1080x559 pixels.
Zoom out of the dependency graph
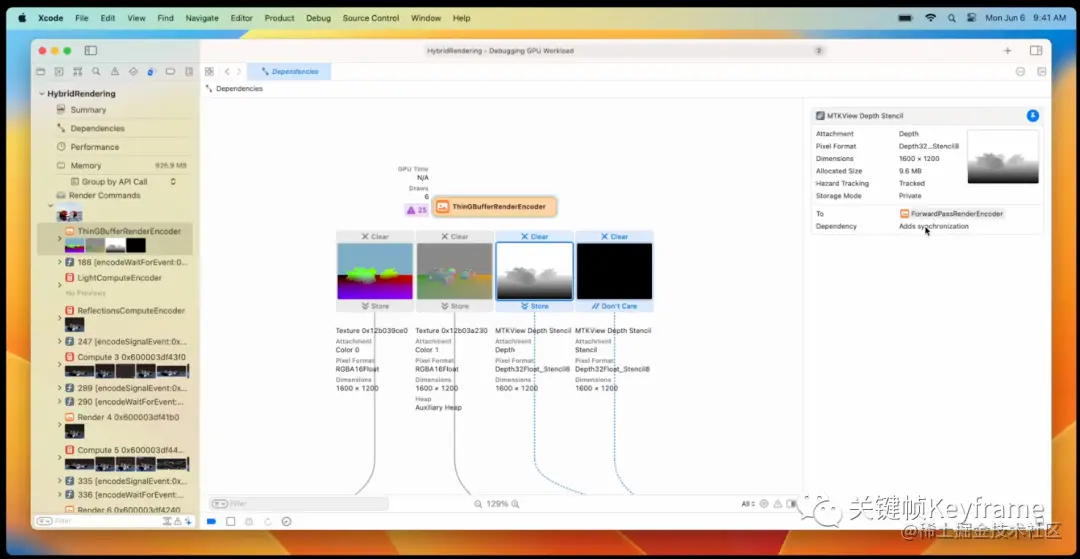point(478,504)
